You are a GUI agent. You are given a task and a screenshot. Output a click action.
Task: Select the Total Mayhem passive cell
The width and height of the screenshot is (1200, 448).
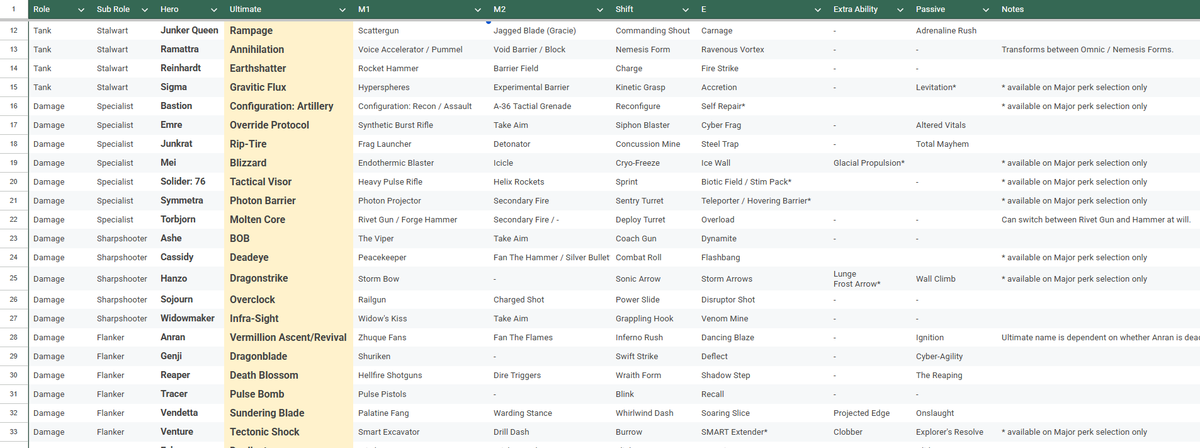(x=954, y=144)
